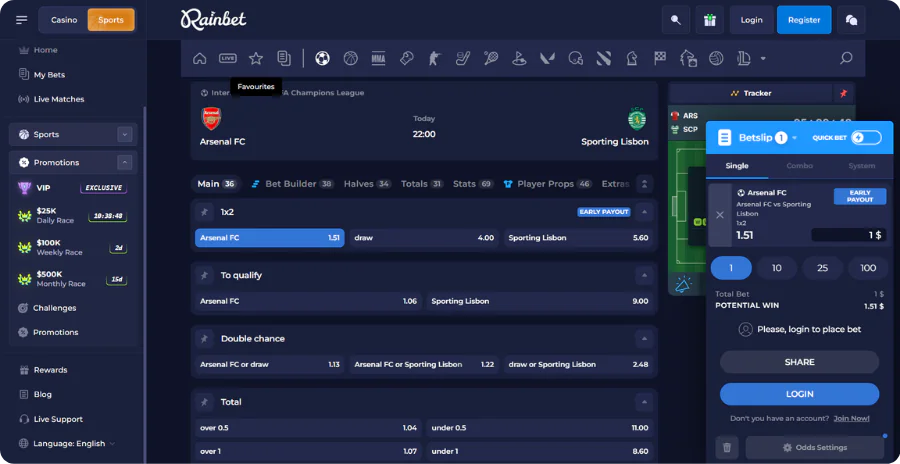
Task: Select over 0.5 at 1.04
Action: (x=308, y=428)
